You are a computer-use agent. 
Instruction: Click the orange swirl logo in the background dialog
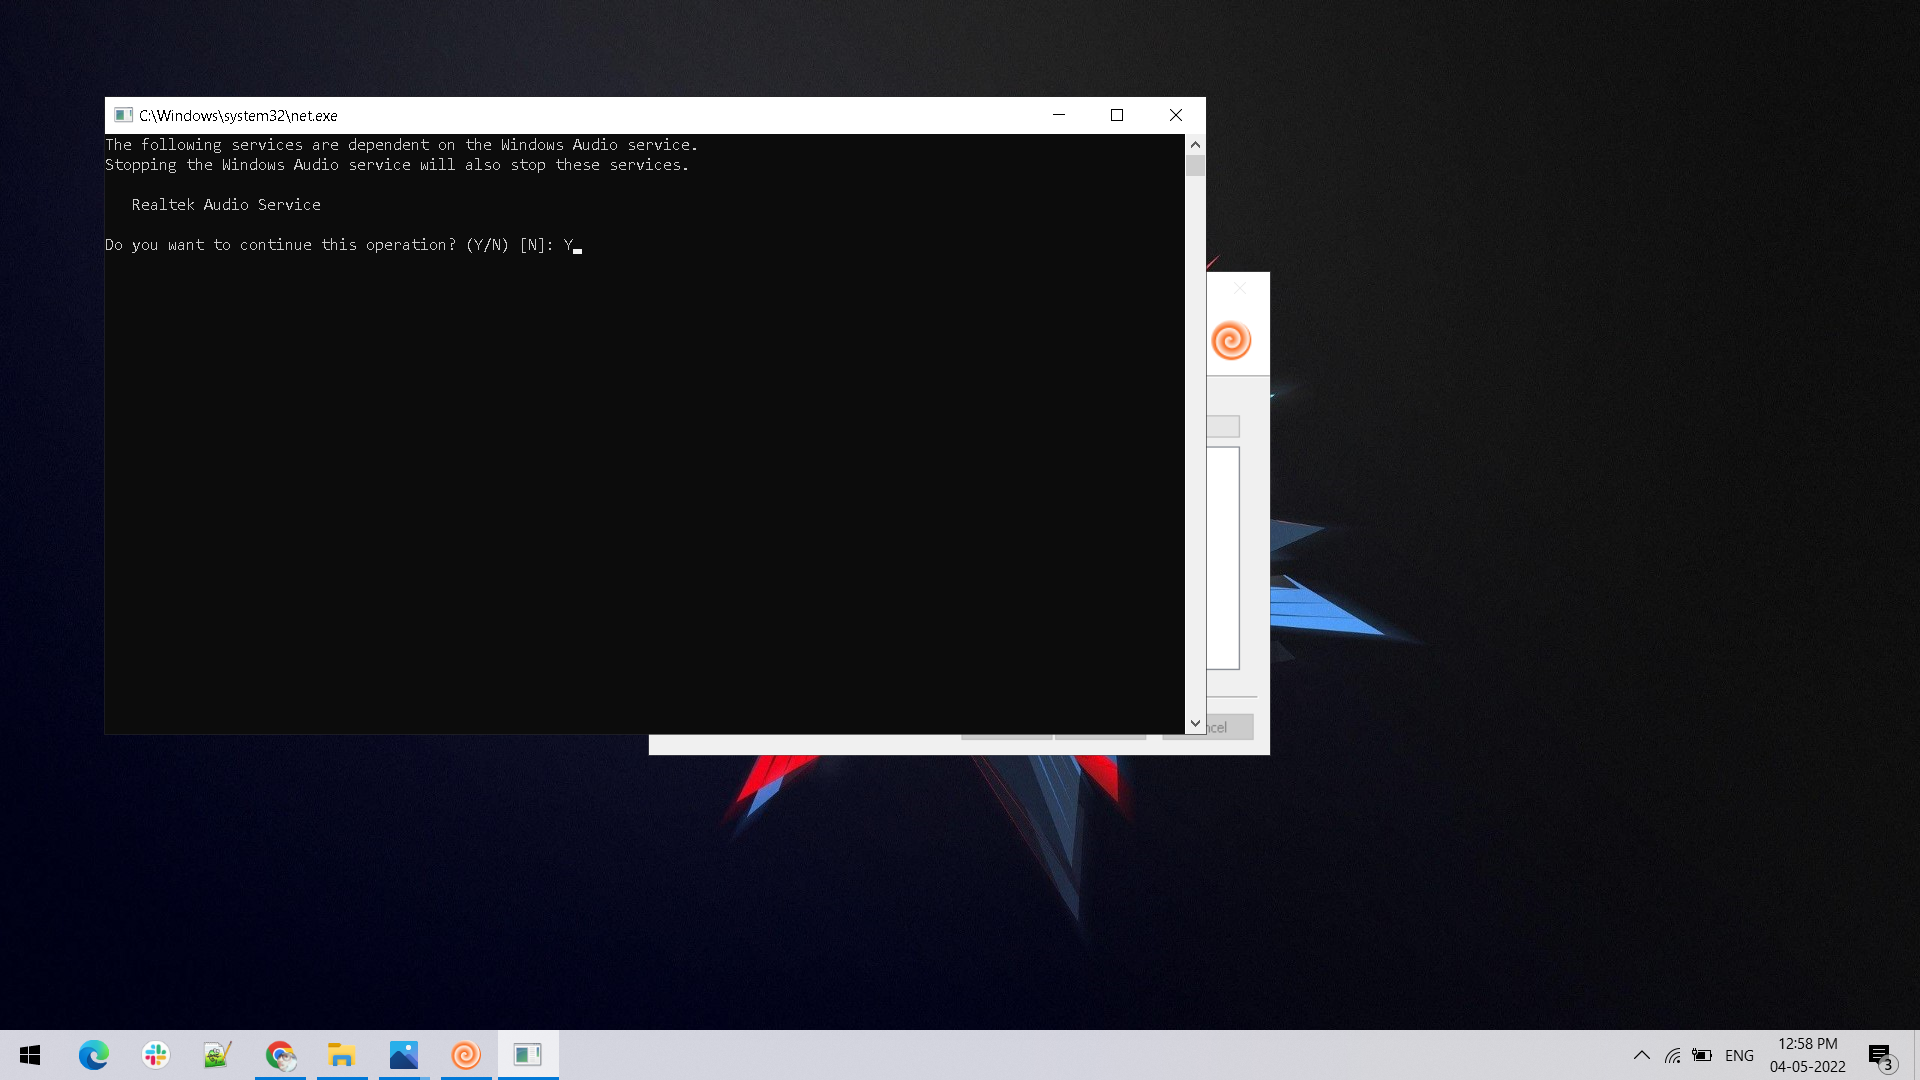(x=1231, y=340)
